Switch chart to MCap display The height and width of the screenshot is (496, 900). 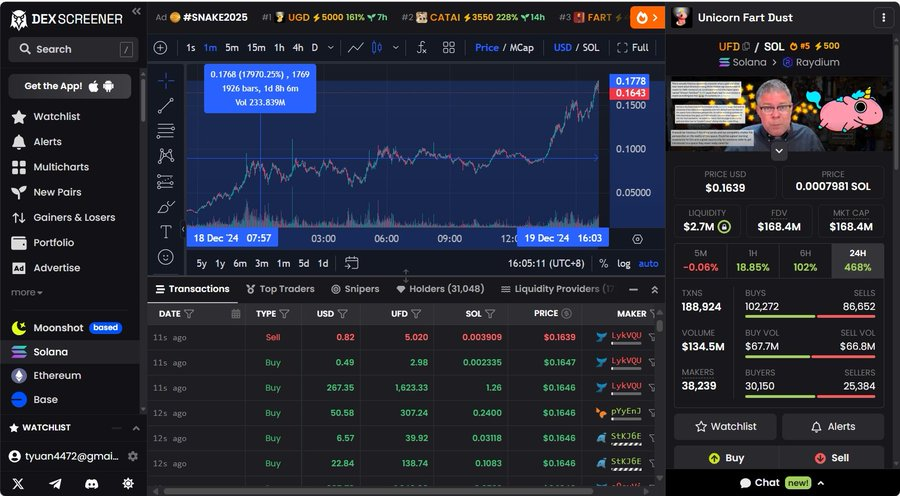point(522,48)
